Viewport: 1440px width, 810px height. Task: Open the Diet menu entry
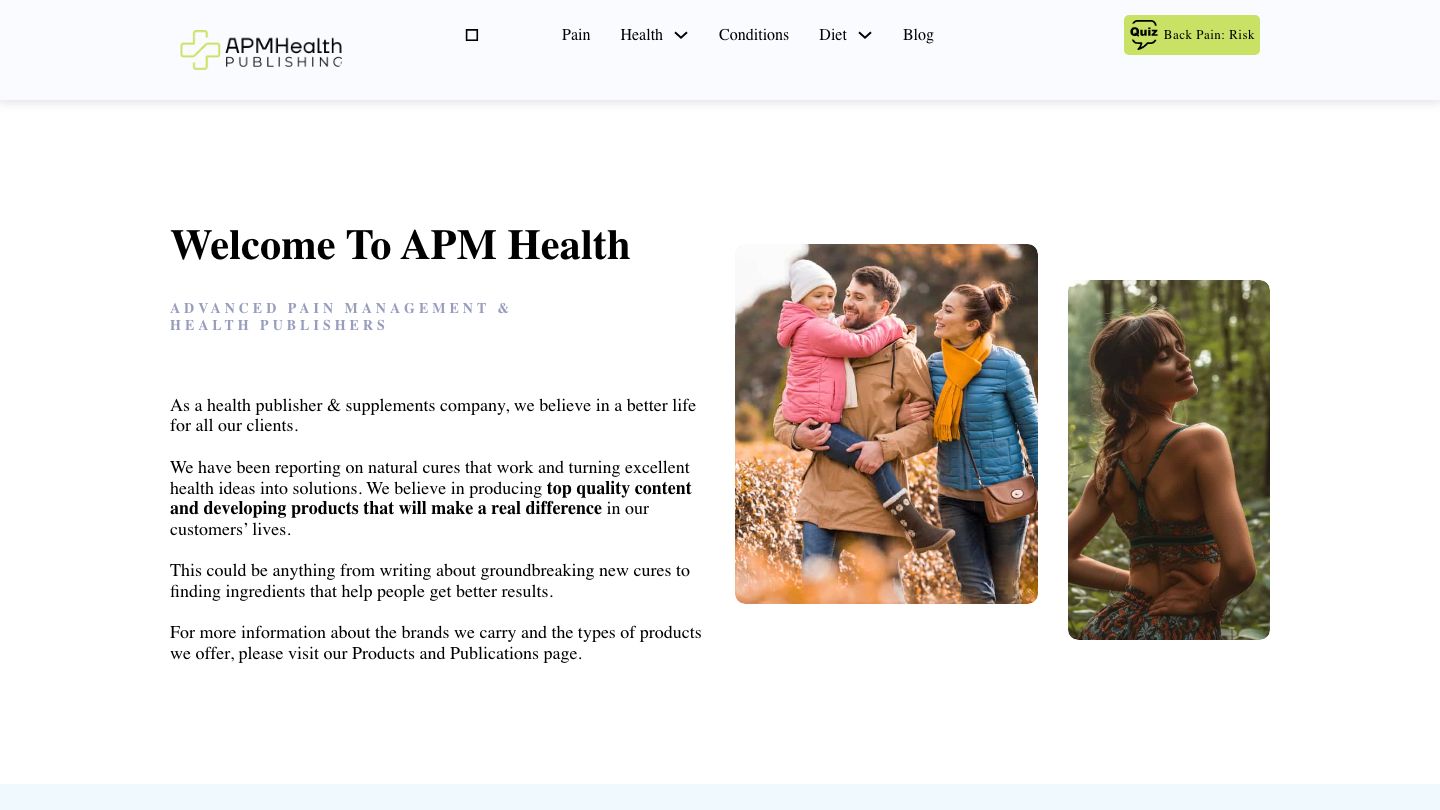click(x=833, y=35)
